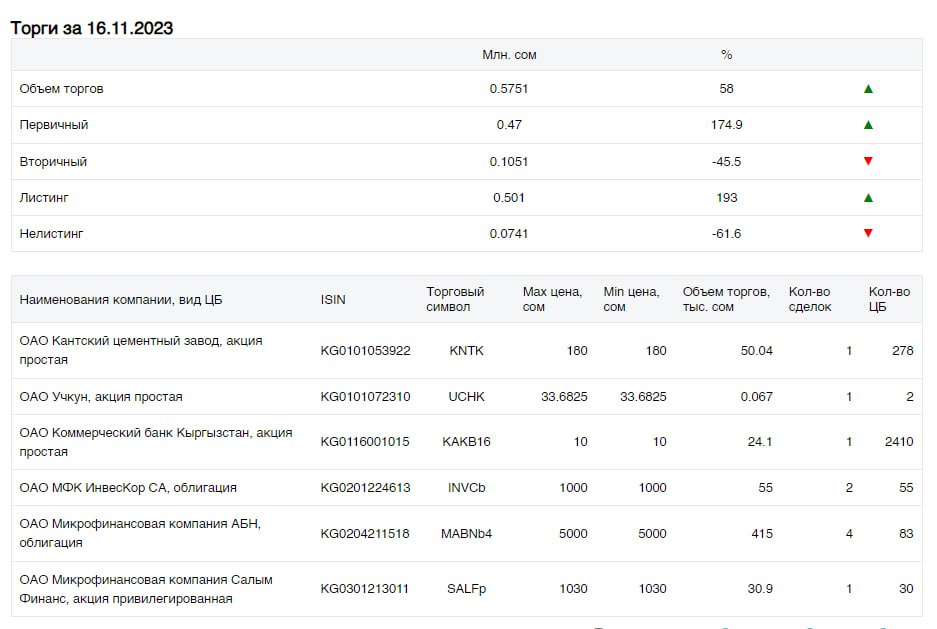Click green up arrow in Первичный row
Viewport: 937px width, 629px height.
pyautogui.click(x=868, y=125)
